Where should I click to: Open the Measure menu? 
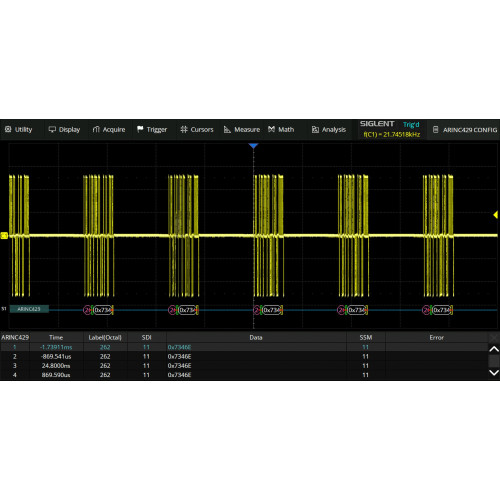[x=242, y=129]
